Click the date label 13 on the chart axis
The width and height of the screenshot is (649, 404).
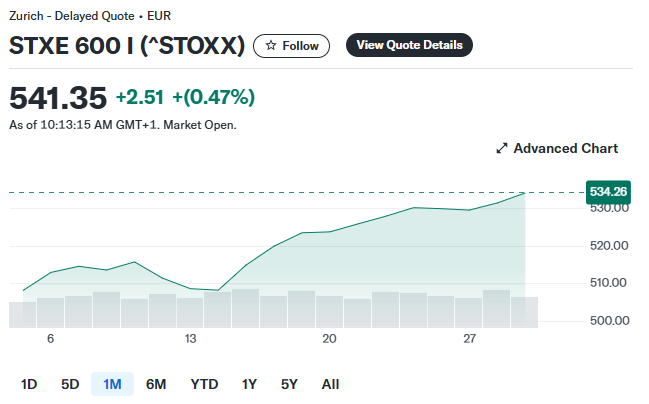coord(190,339)
